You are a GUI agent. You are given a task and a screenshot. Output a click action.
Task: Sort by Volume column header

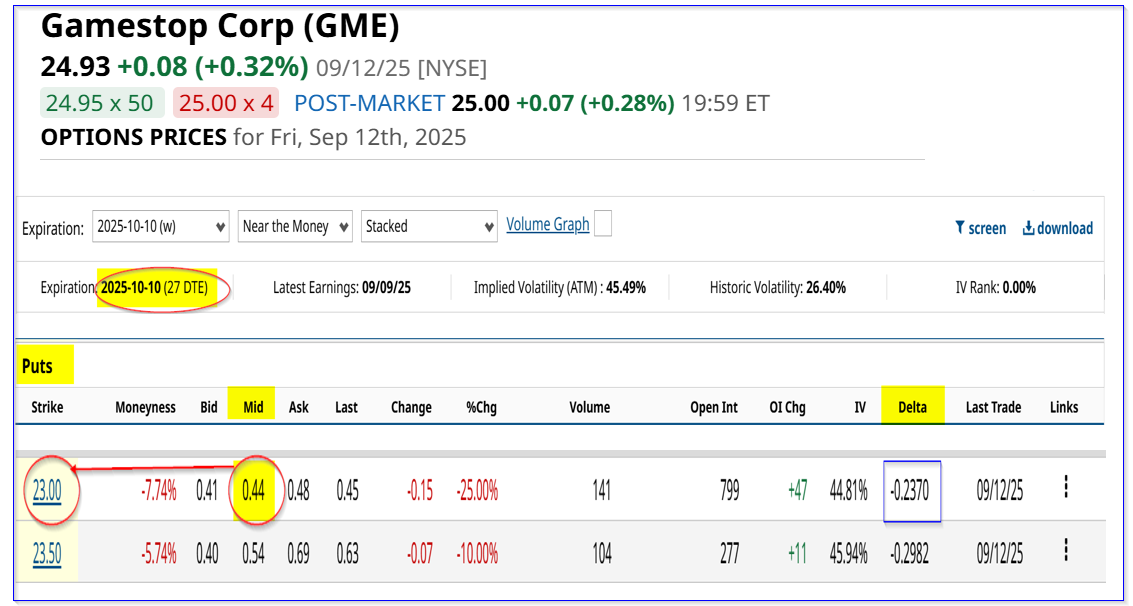[x=589, y=407]
